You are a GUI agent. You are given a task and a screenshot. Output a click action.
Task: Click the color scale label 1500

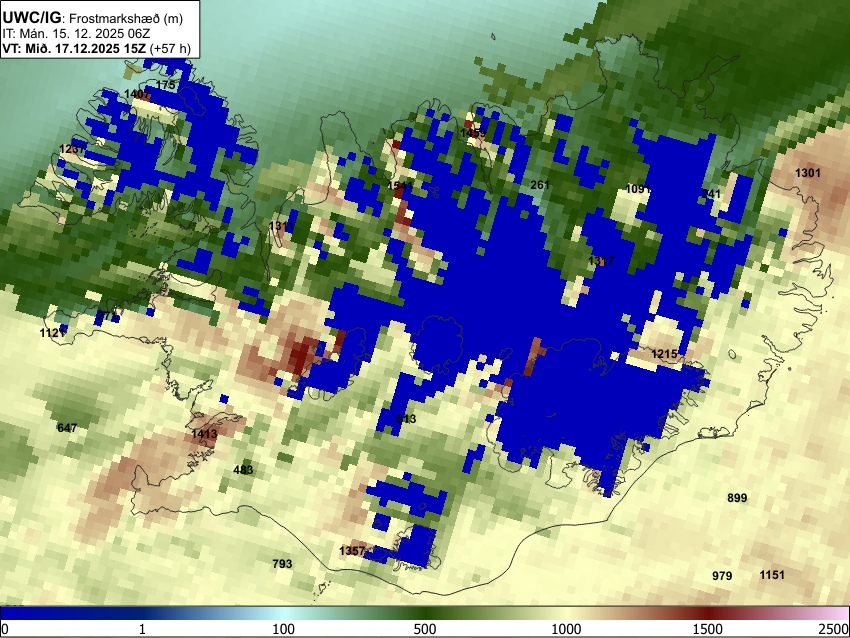(x=708, y=629)
